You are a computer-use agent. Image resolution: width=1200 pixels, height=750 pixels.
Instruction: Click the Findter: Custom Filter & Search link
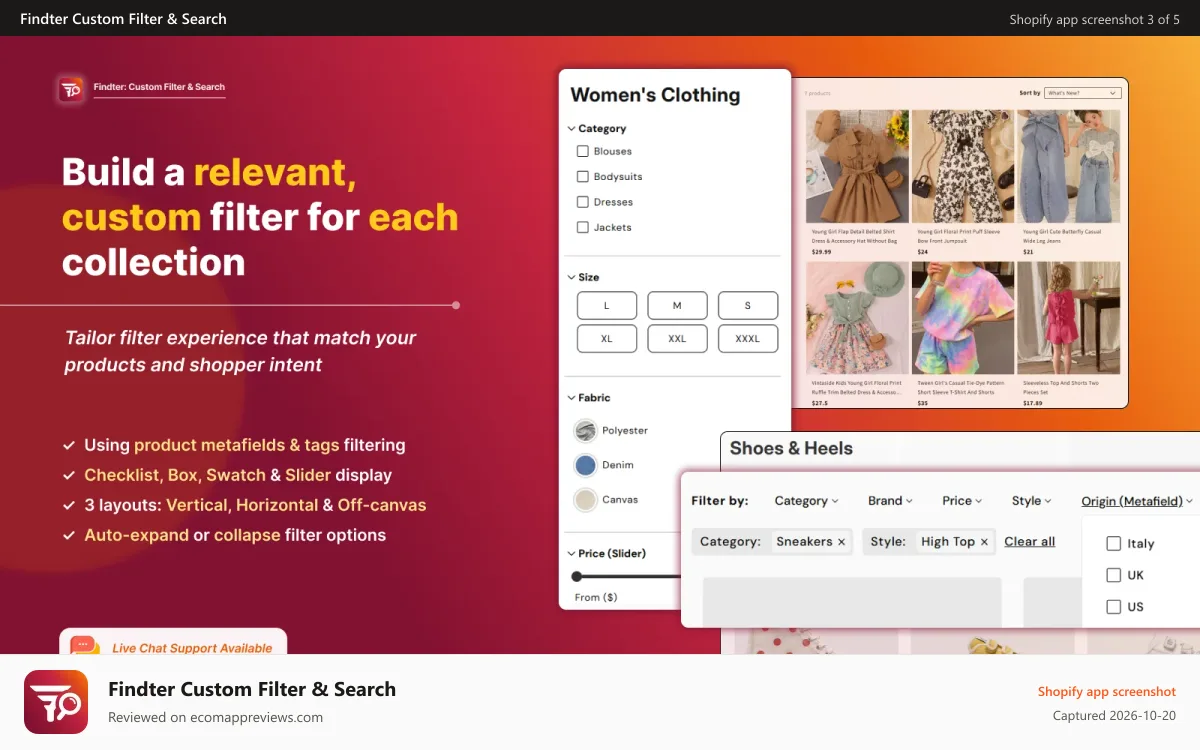click(x=159, y=87)
